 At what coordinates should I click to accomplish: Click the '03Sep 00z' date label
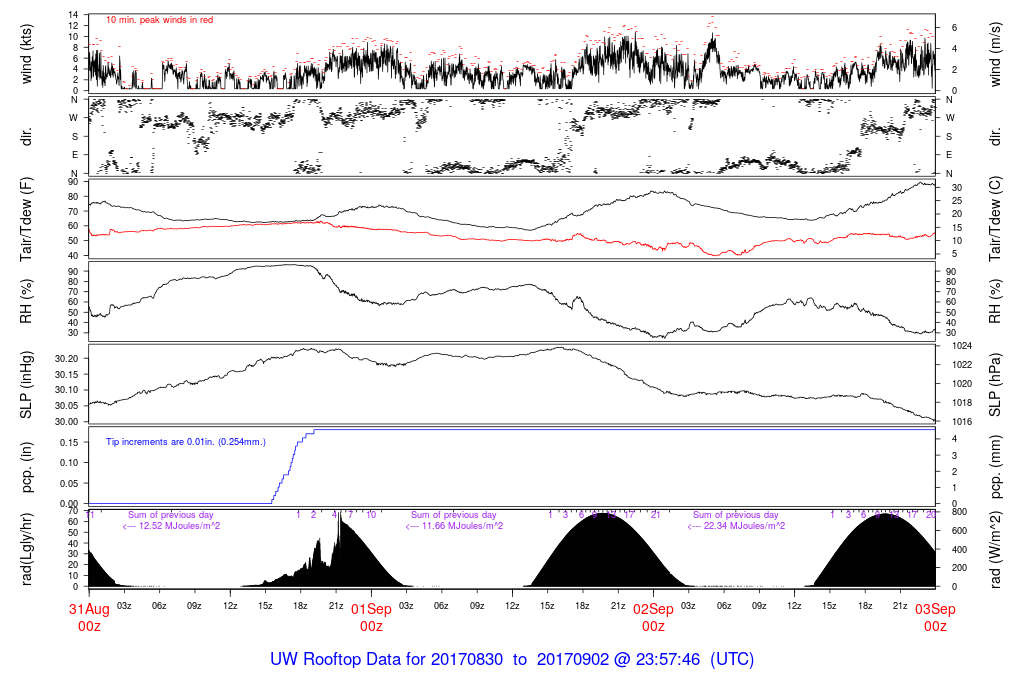(935, 618)
